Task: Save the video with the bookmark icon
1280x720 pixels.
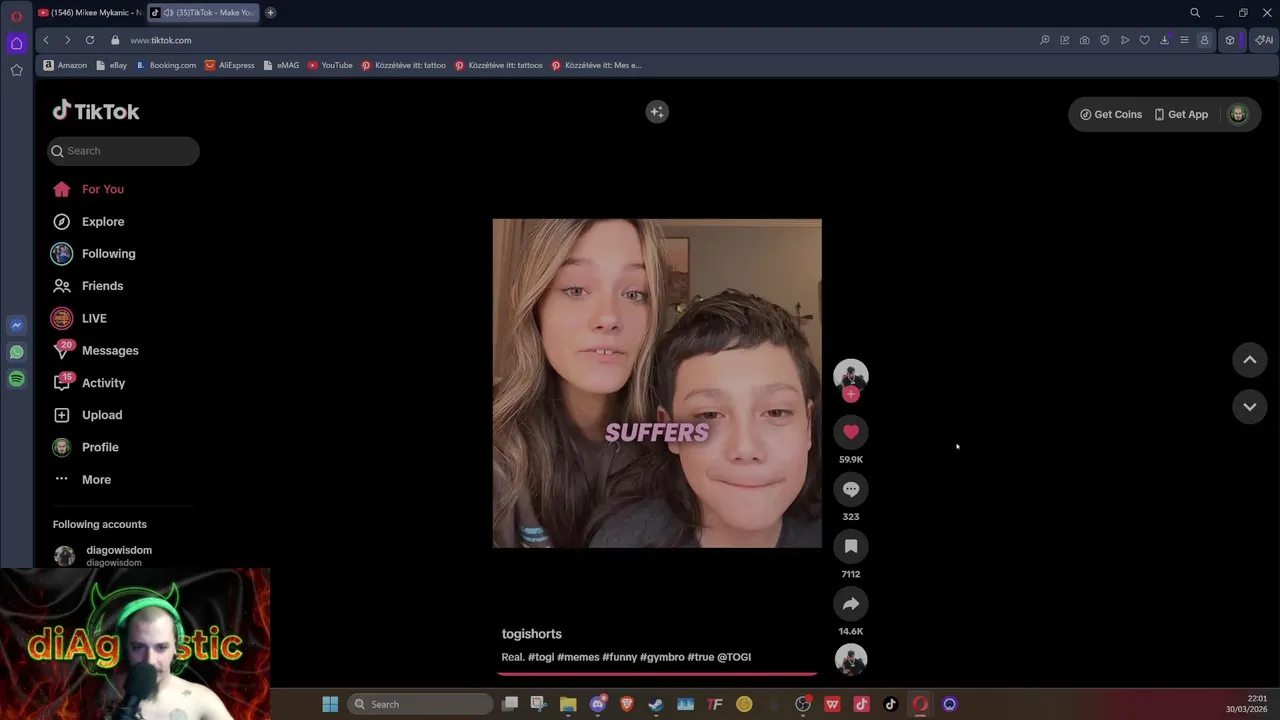Action: pyautogui.click(x=851, y=546)
